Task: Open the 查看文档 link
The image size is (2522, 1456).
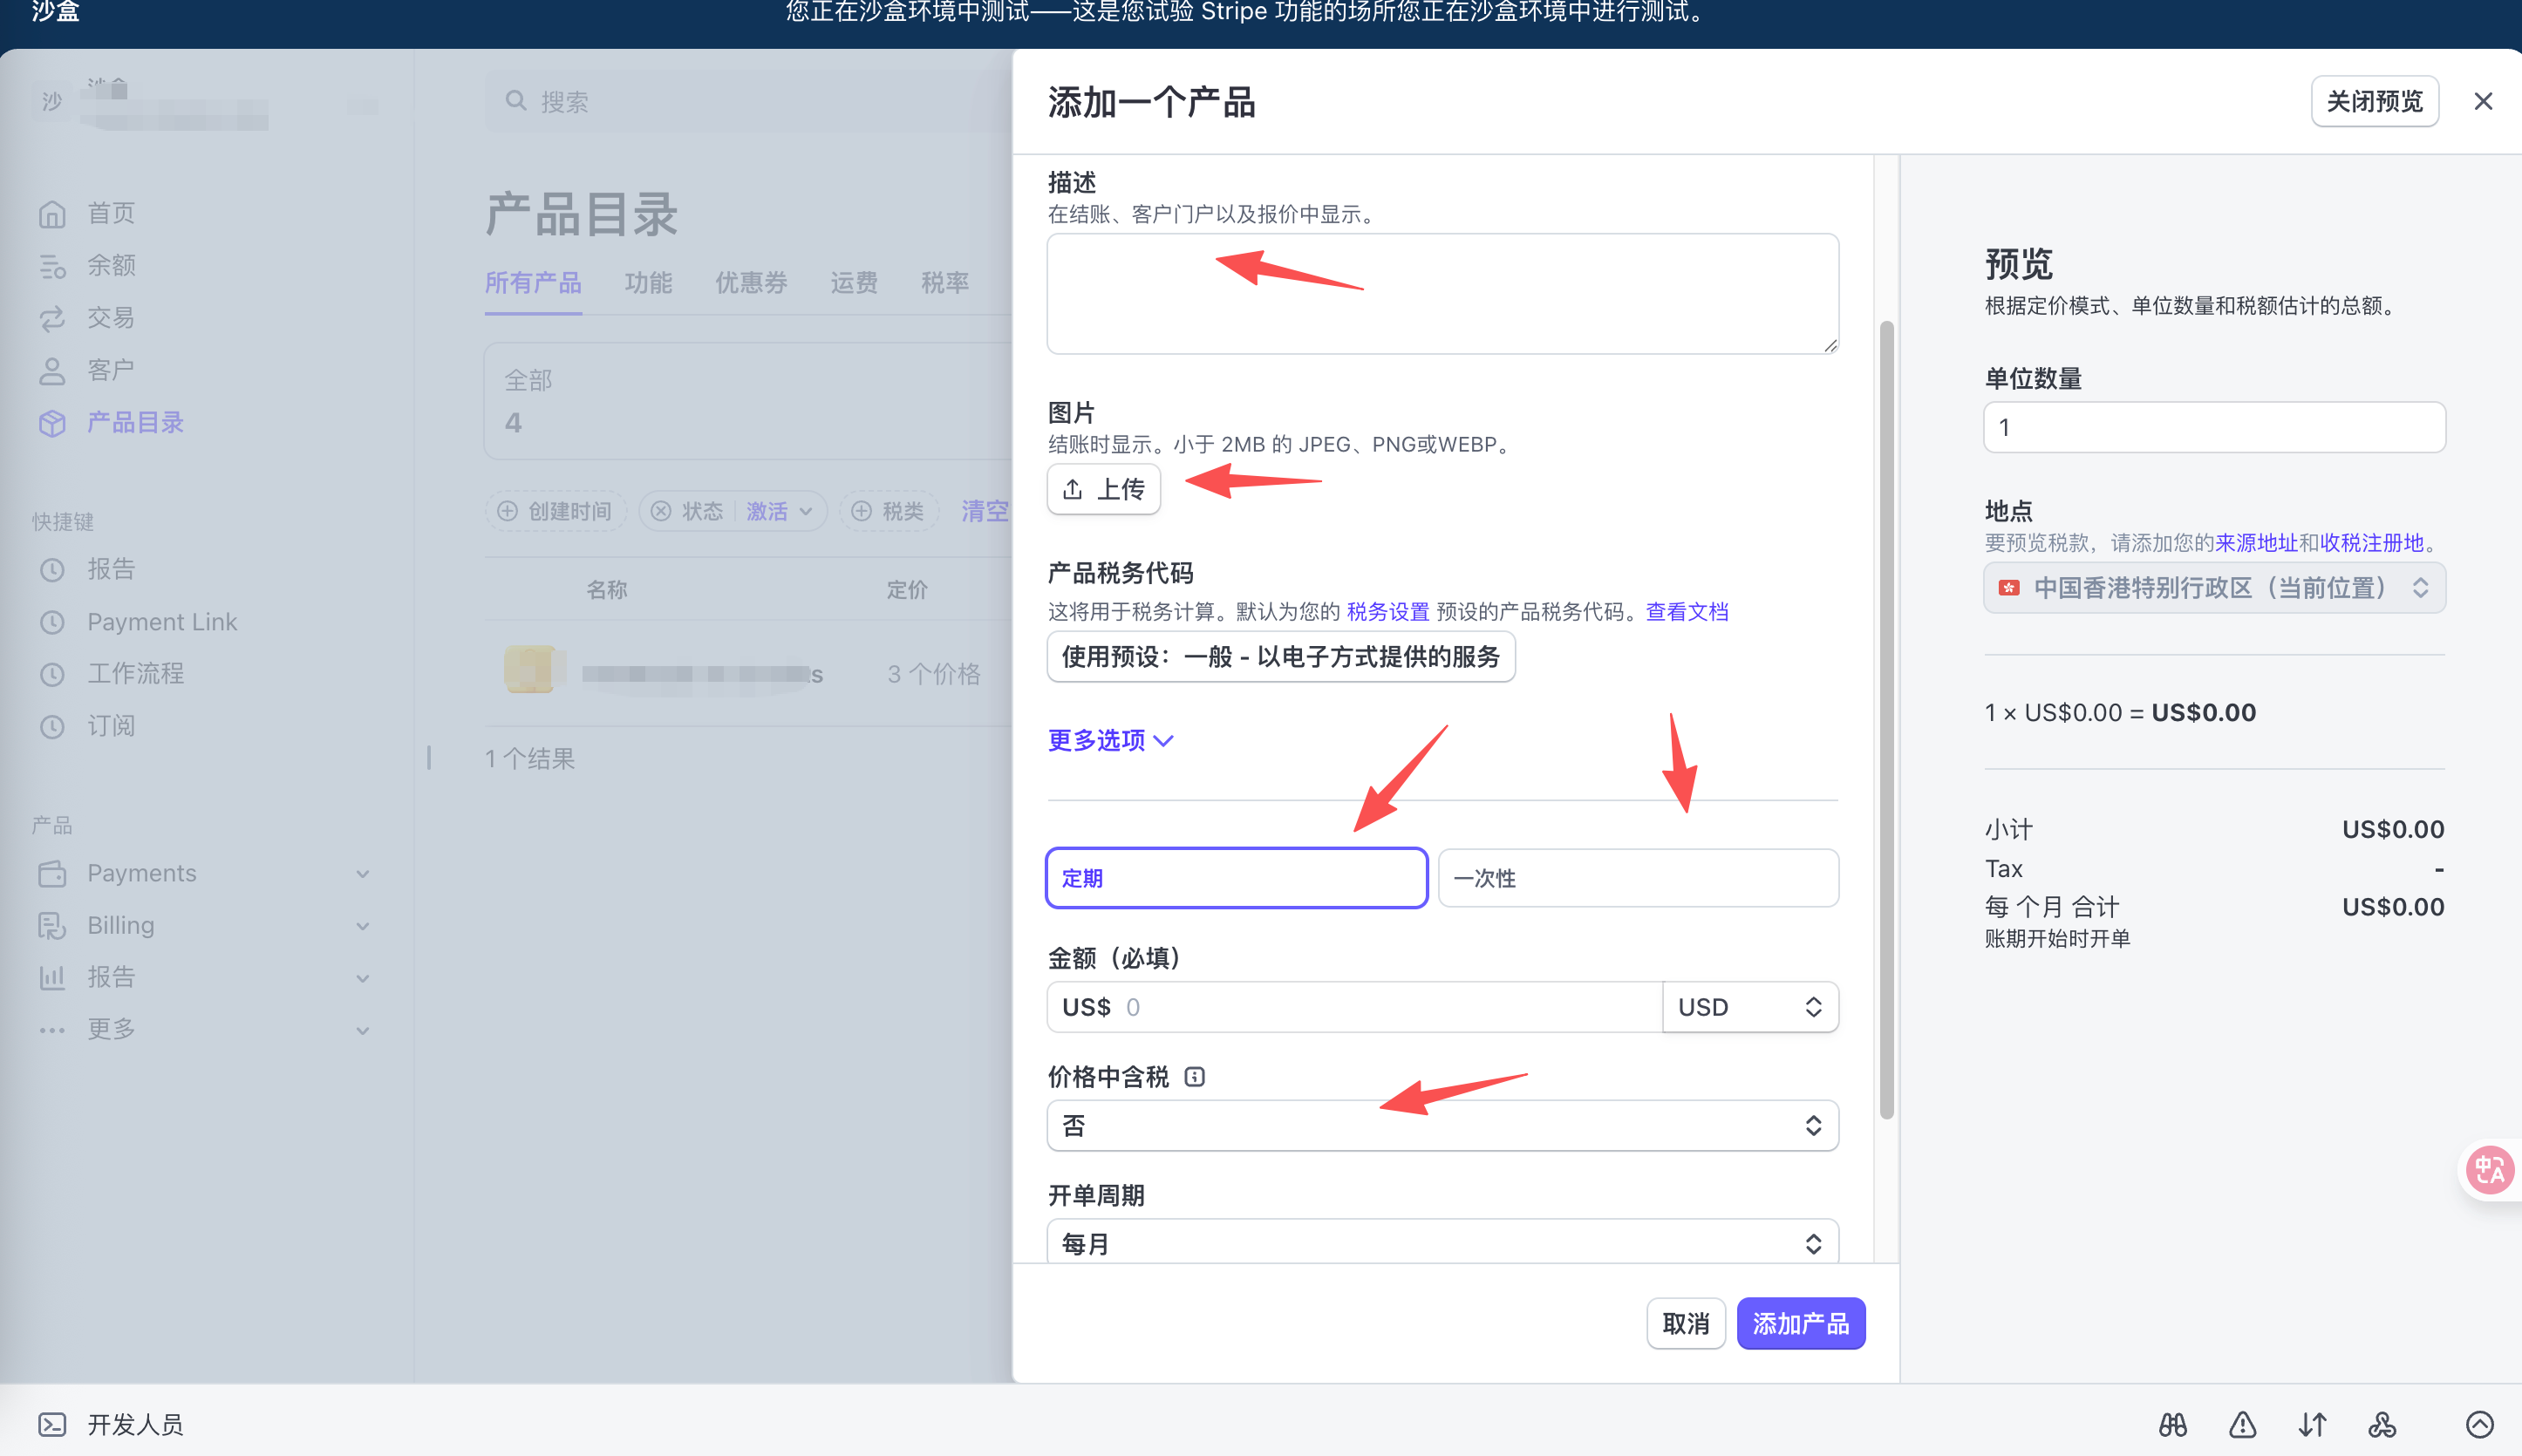Action: pyautogui.click(x=1686, y=612)
